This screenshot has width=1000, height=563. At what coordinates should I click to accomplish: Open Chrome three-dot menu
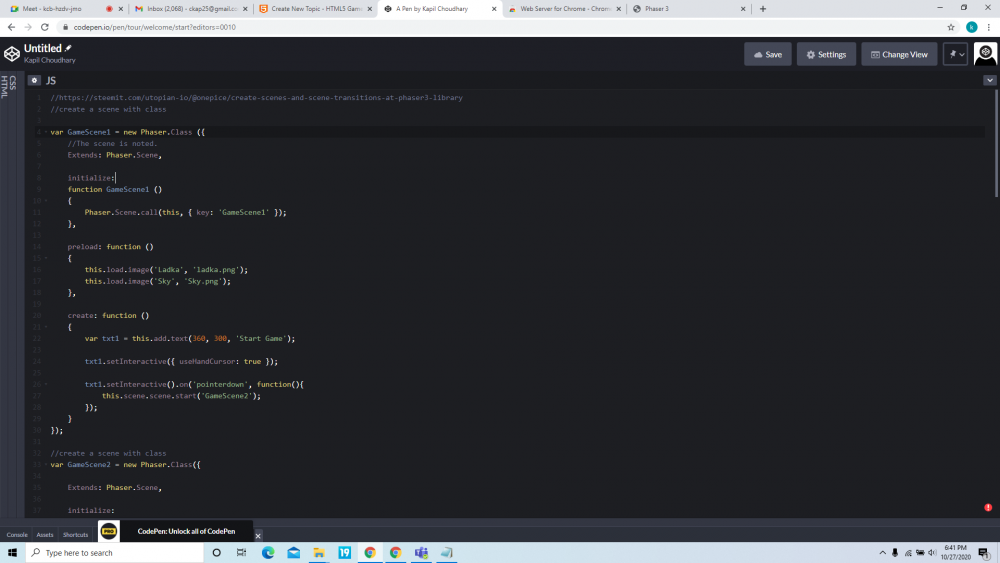pos(989,27)
